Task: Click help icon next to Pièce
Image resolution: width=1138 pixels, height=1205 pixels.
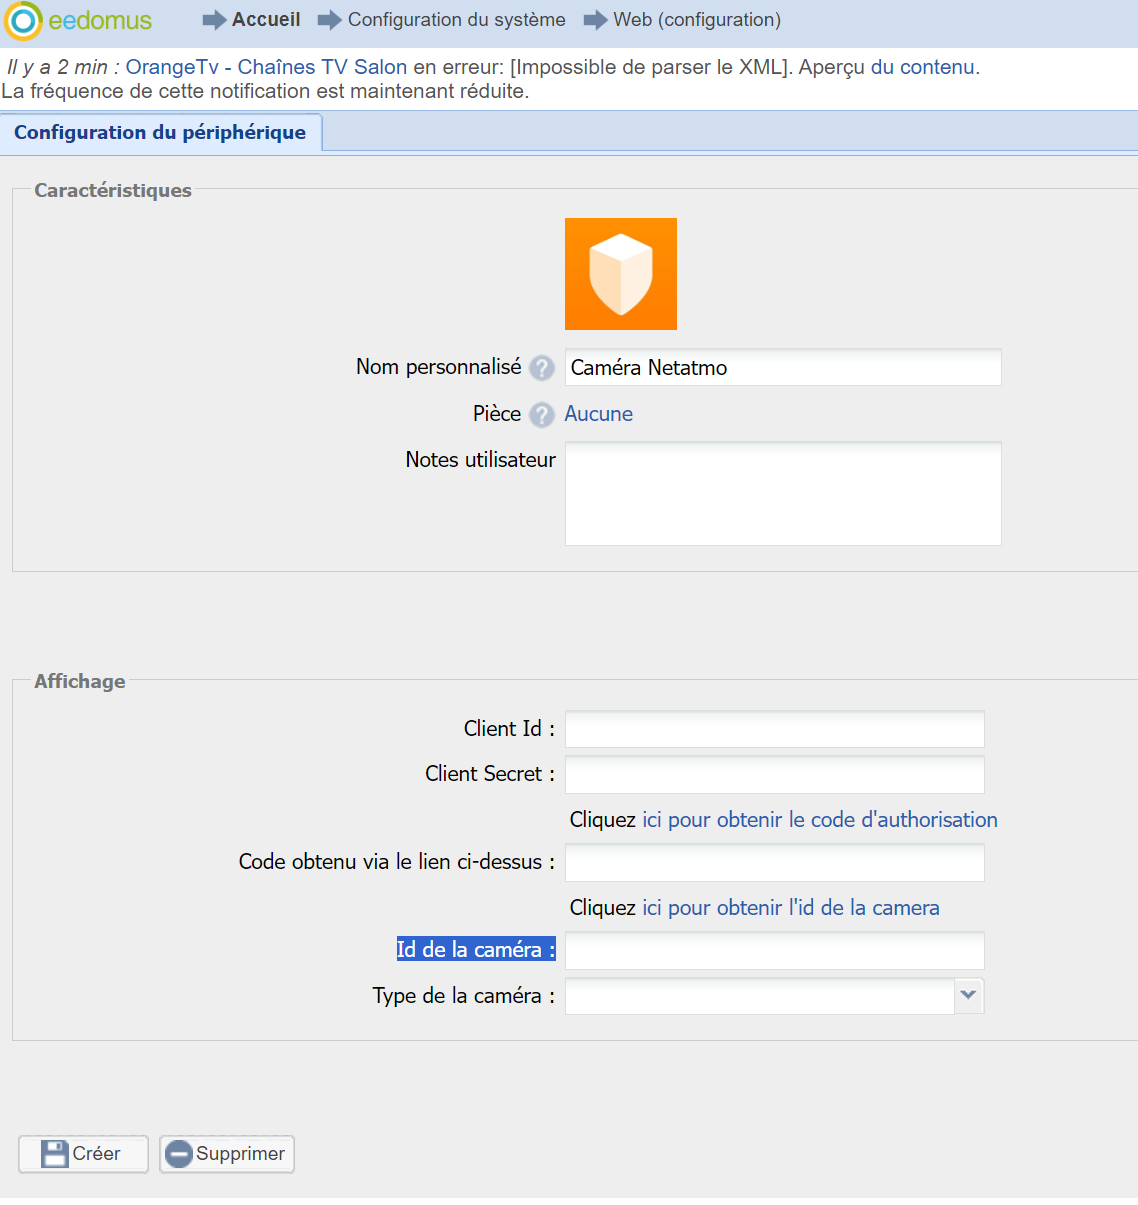Action: (541, 414)
